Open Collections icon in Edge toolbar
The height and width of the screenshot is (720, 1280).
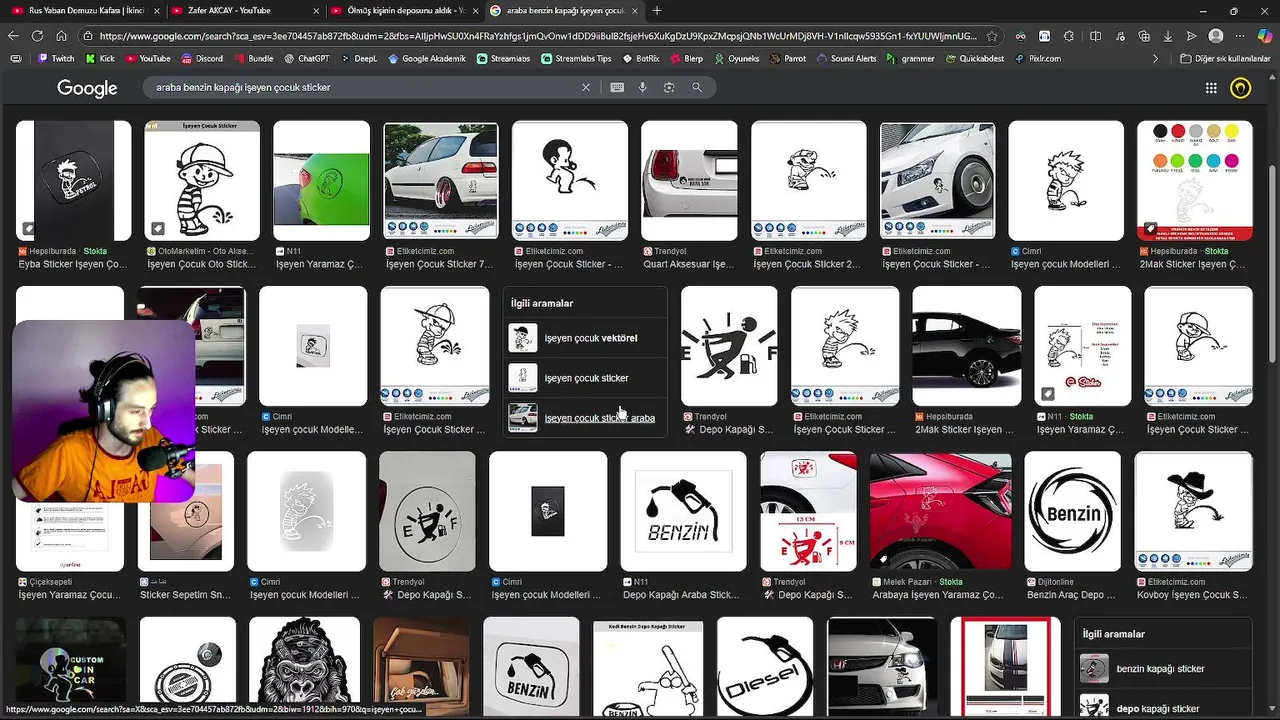click(x=1143, y=36)
